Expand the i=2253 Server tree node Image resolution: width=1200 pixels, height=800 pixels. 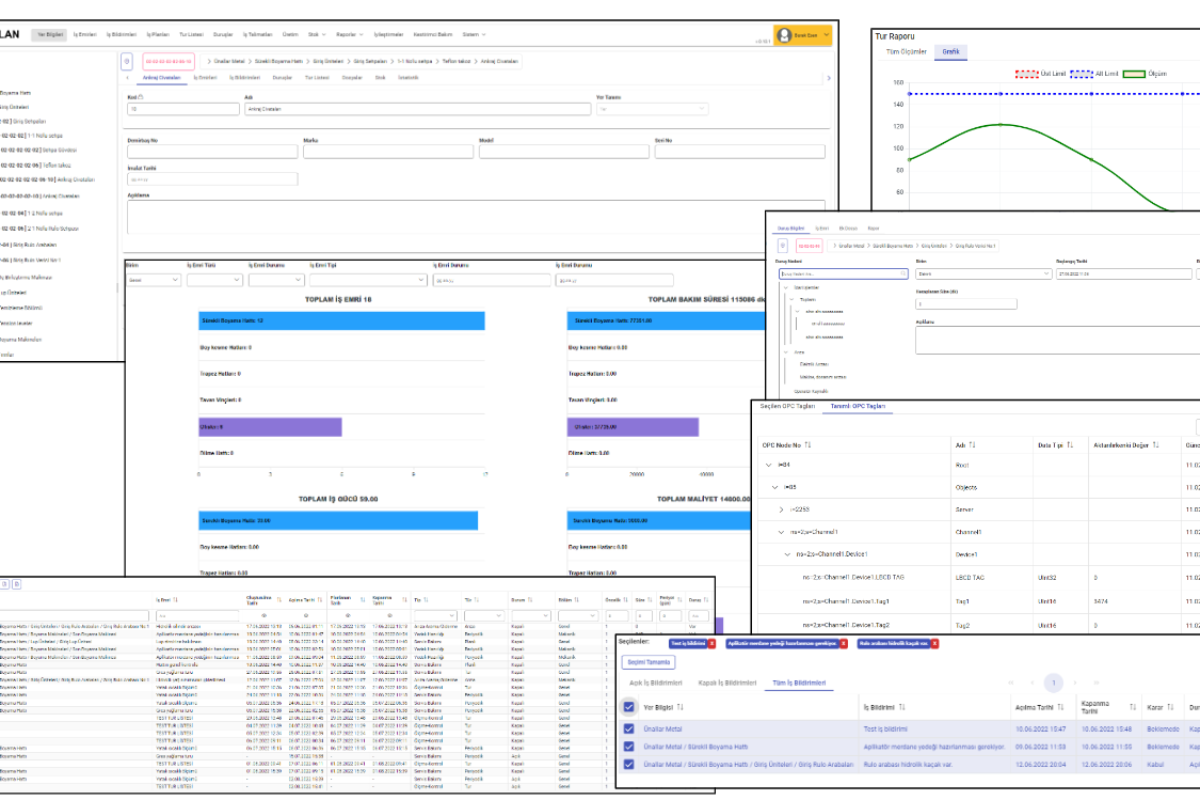pyautogui.click(x=781, y=510)
